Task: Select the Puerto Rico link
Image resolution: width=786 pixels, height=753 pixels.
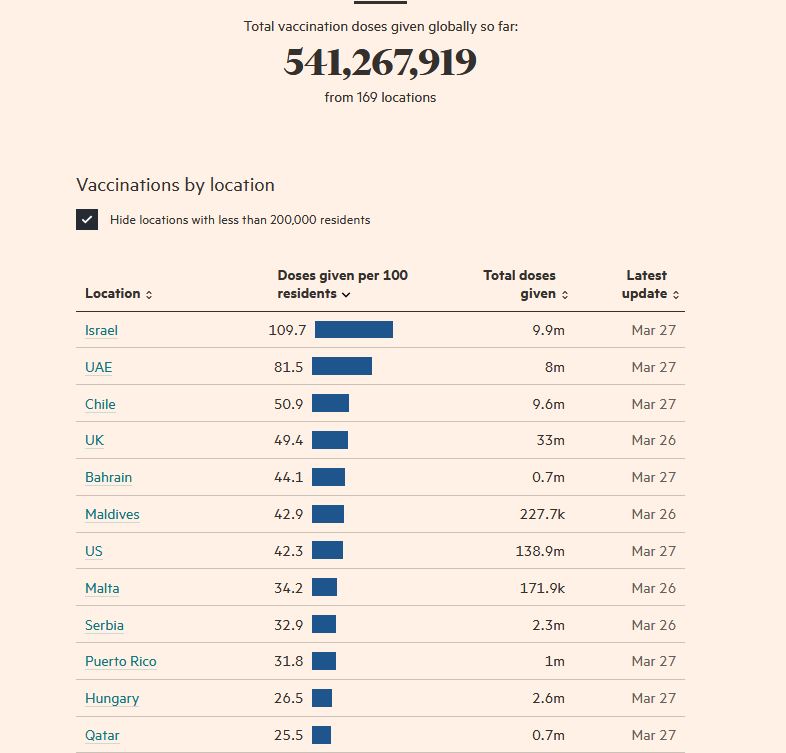Action: 120,661
